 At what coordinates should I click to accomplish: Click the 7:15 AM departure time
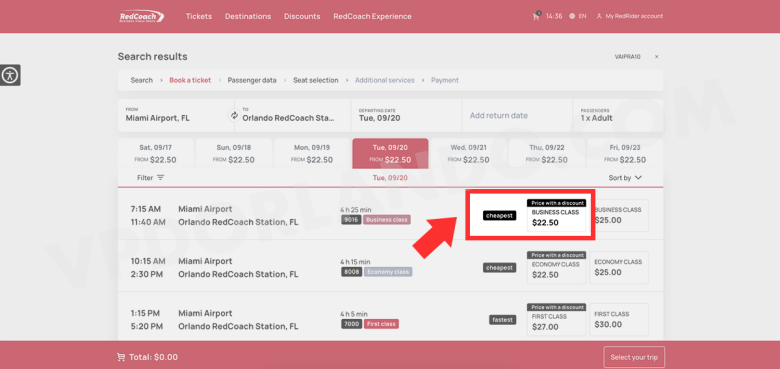tap(147, 209)
